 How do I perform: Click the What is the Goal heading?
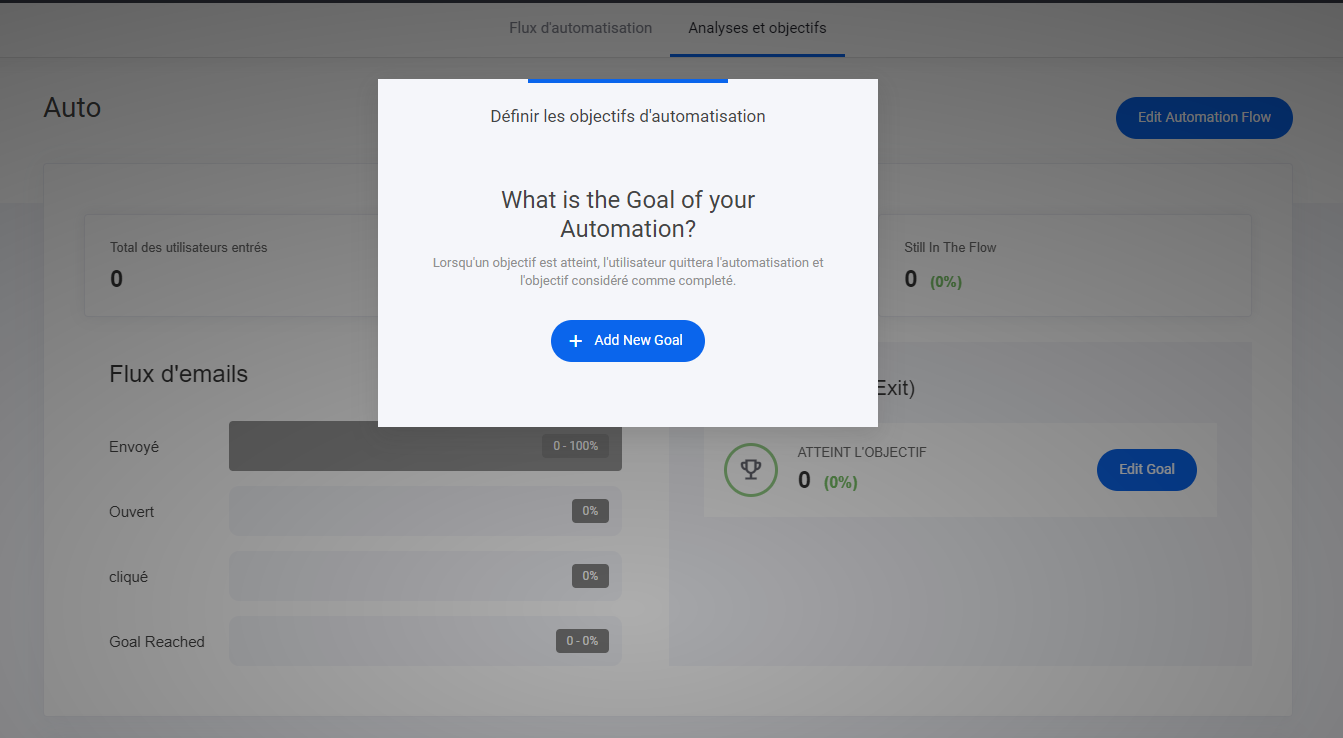pos(628,213)
